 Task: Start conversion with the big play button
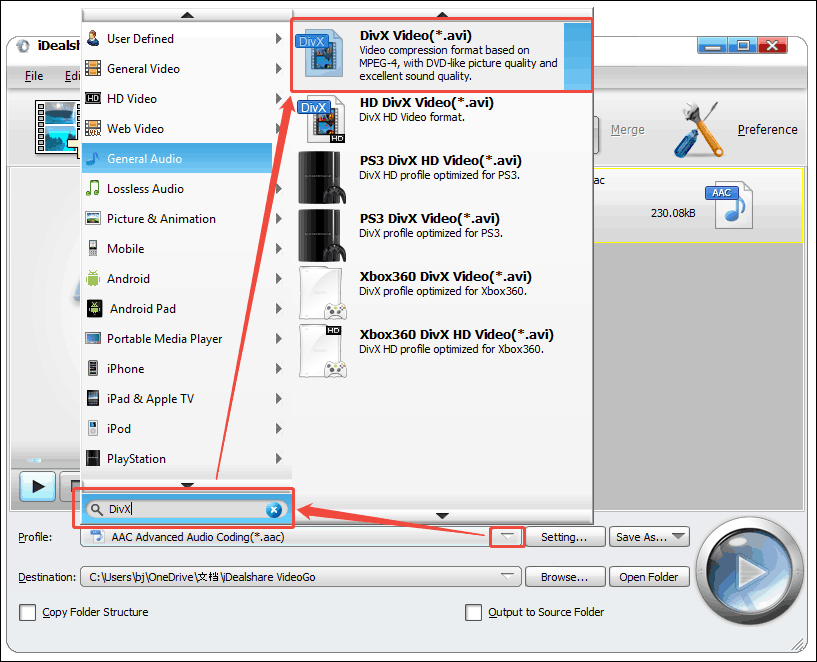coord(748,572)
